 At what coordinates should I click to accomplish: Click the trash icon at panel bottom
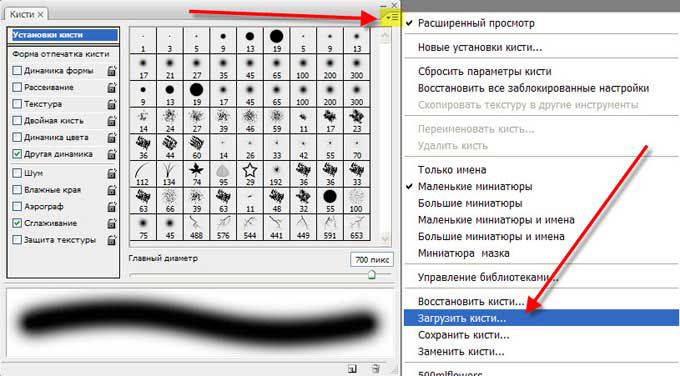pos(376,369)
